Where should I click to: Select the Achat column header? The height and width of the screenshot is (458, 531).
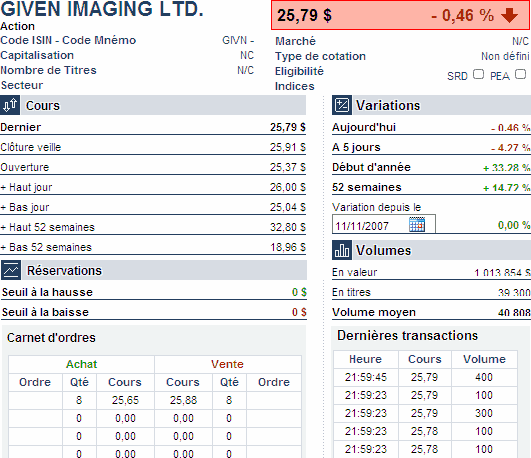pos(81,364)
